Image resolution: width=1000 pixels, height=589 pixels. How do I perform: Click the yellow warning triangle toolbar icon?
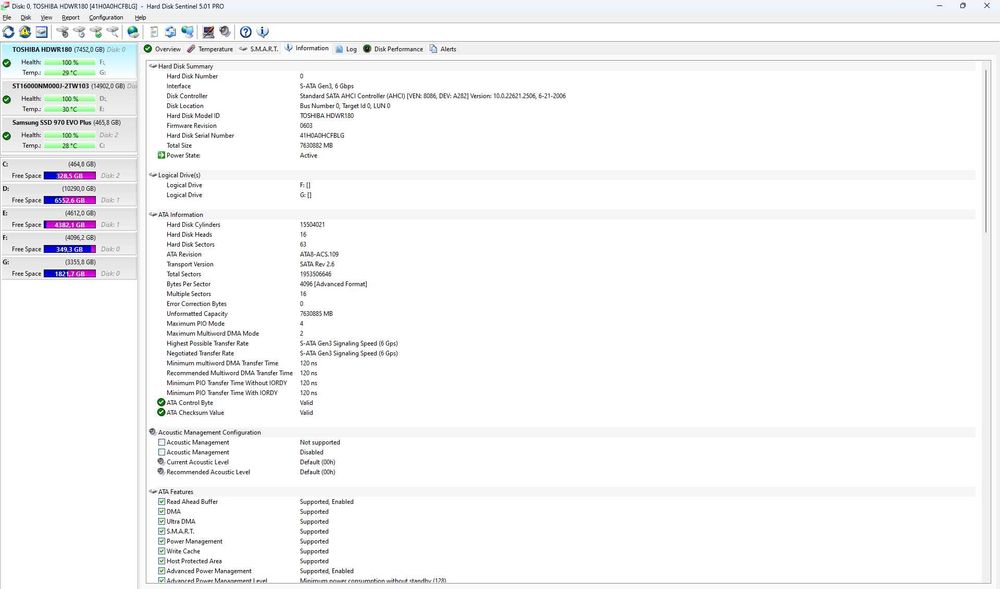click(25, 32)
